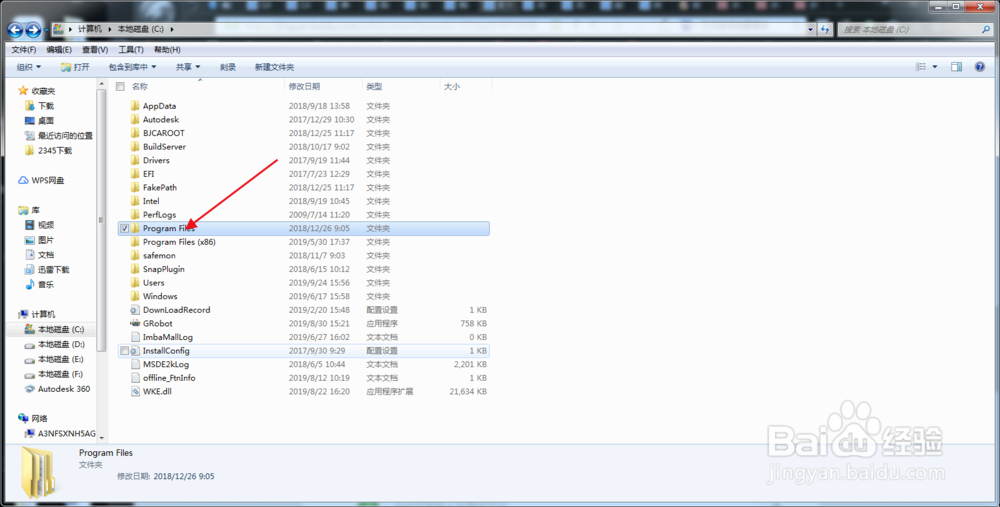Open the 编辑(E) menu
Viewport: 1000px width, 507px height.
pos(59,50)
